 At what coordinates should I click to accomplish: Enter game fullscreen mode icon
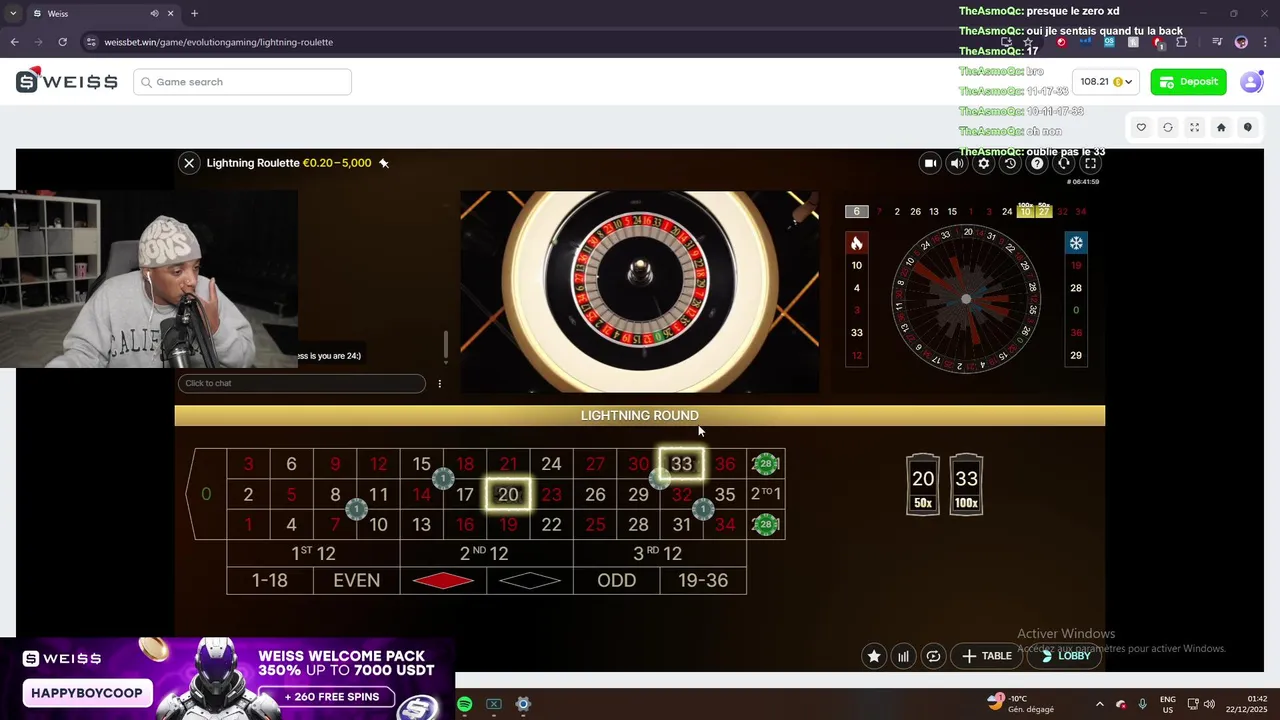click(1091, 163)
